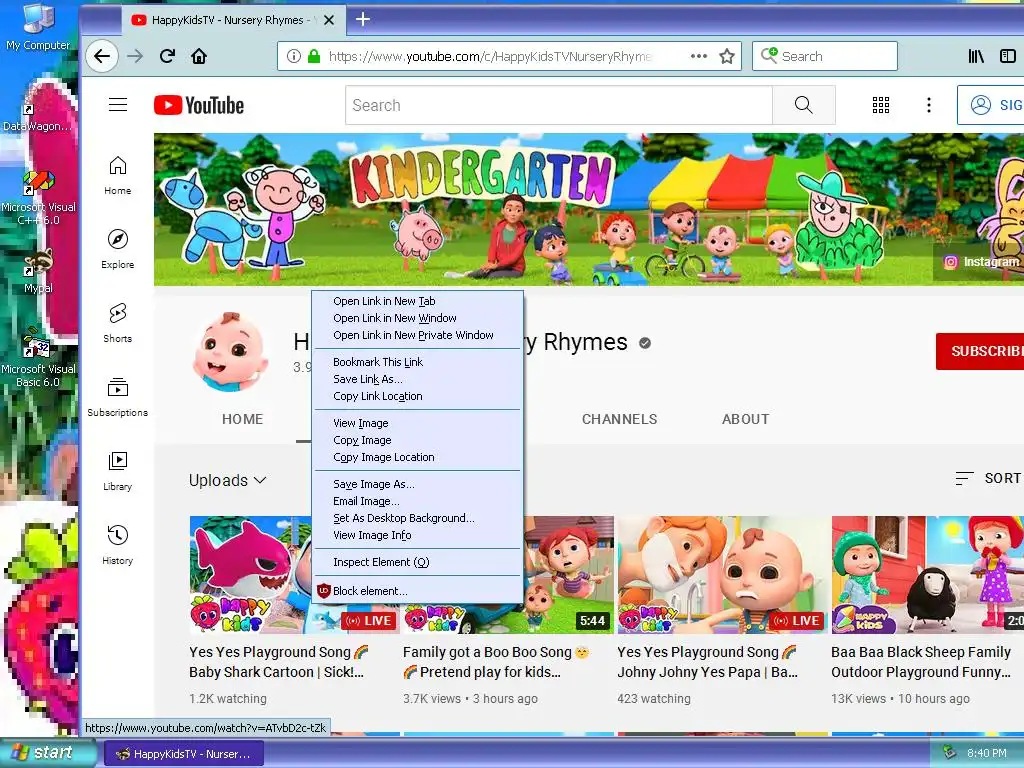Switch to the channel HOME tab
The height and width of the screenshot is (768, 1024).
(242, 419)
